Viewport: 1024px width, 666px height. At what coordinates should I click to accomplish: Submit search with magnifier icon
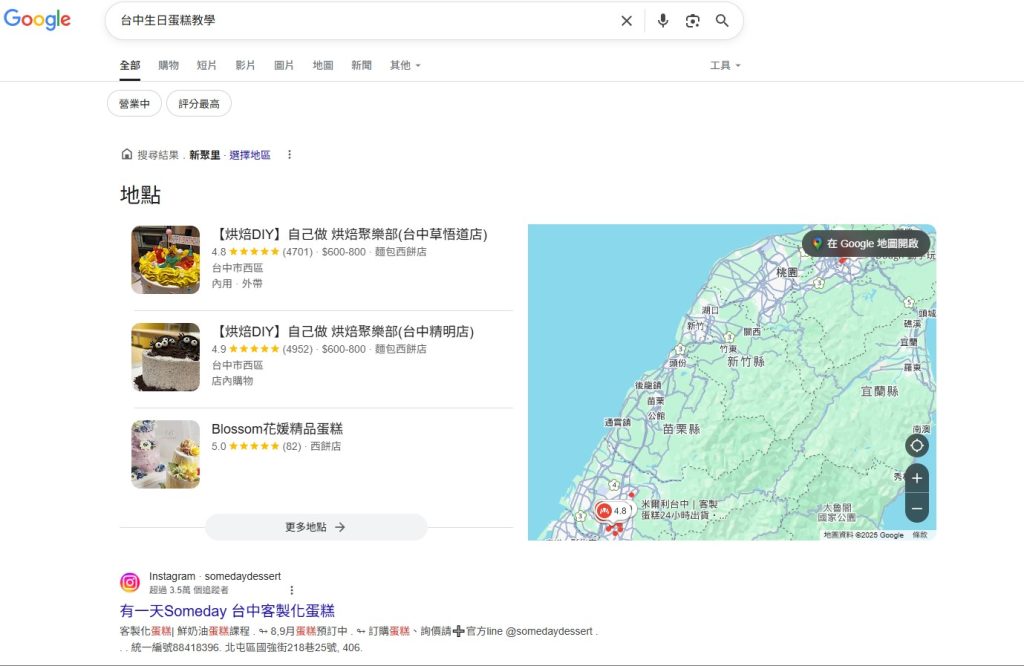coord(722,21)
